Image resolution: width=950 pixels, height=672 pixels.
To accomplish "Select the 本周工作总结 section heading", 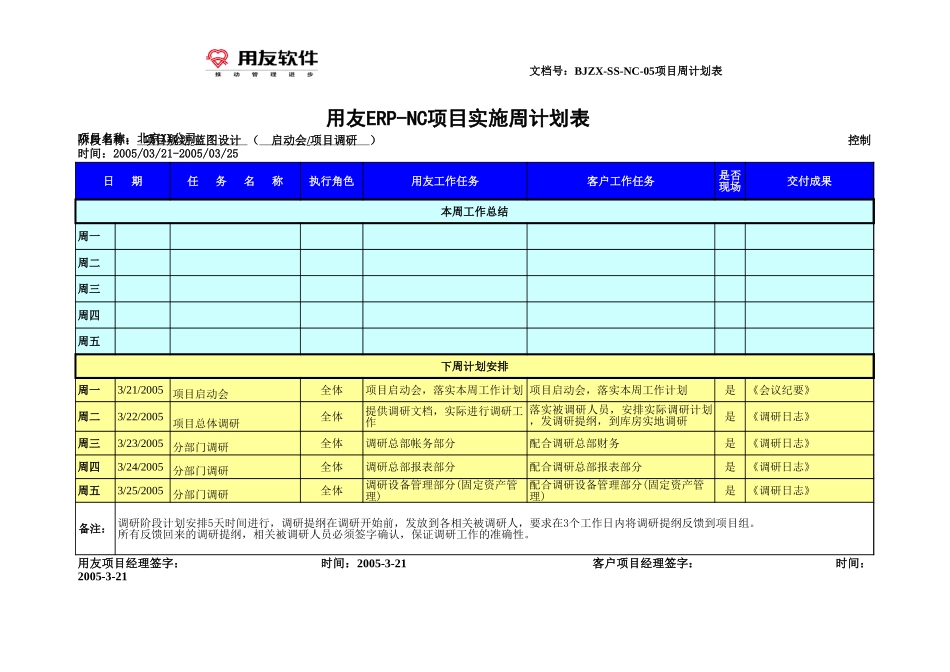I will [x=474, y=211].
